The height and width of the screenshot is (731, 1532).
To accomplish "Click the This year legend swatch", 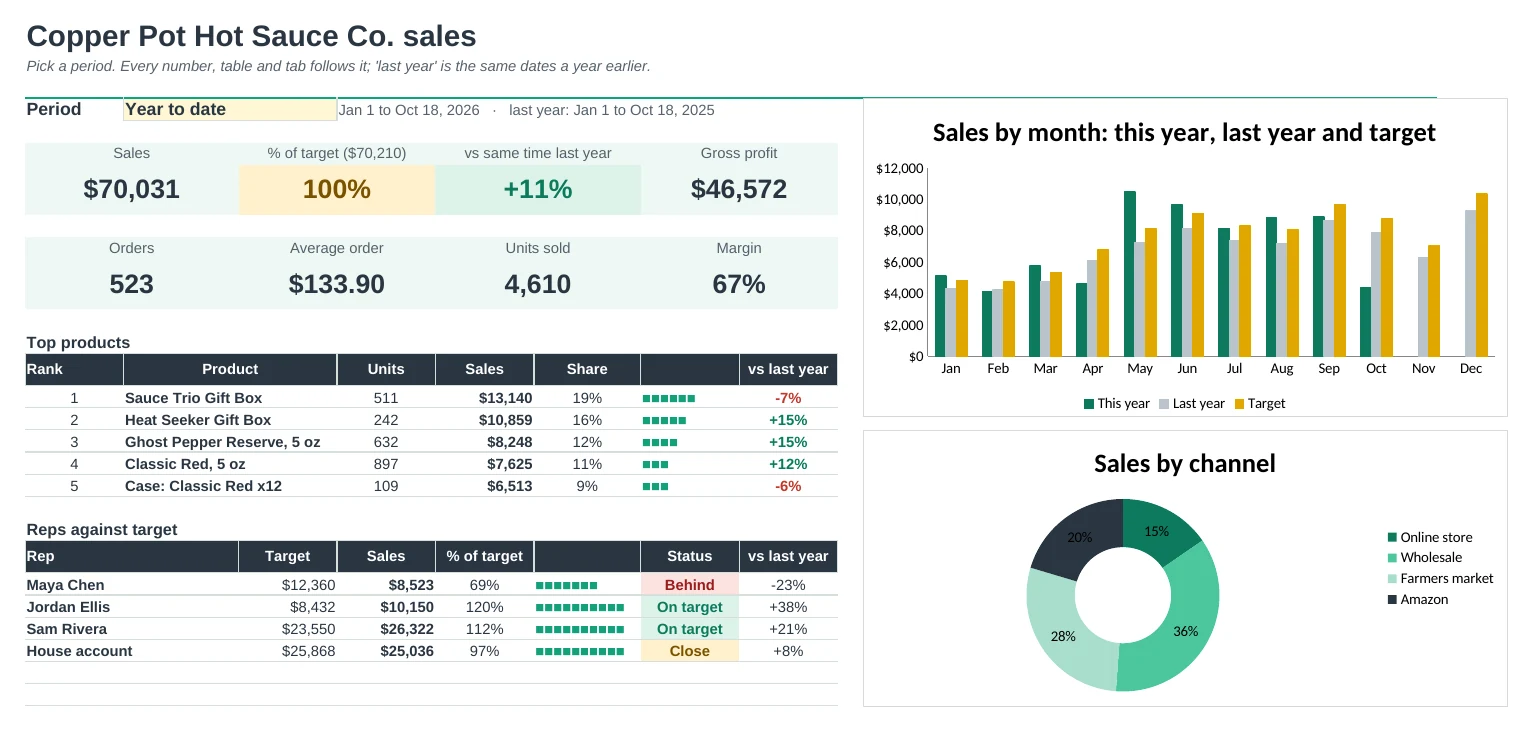I will click(x=1089, y=404).
